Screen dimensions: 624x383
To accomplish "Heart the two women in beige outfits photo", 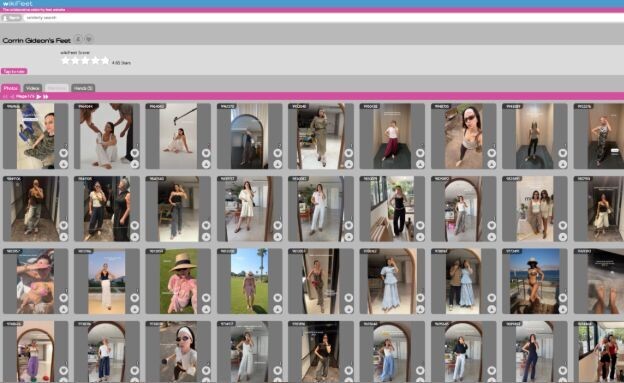I will click(563, 225).
